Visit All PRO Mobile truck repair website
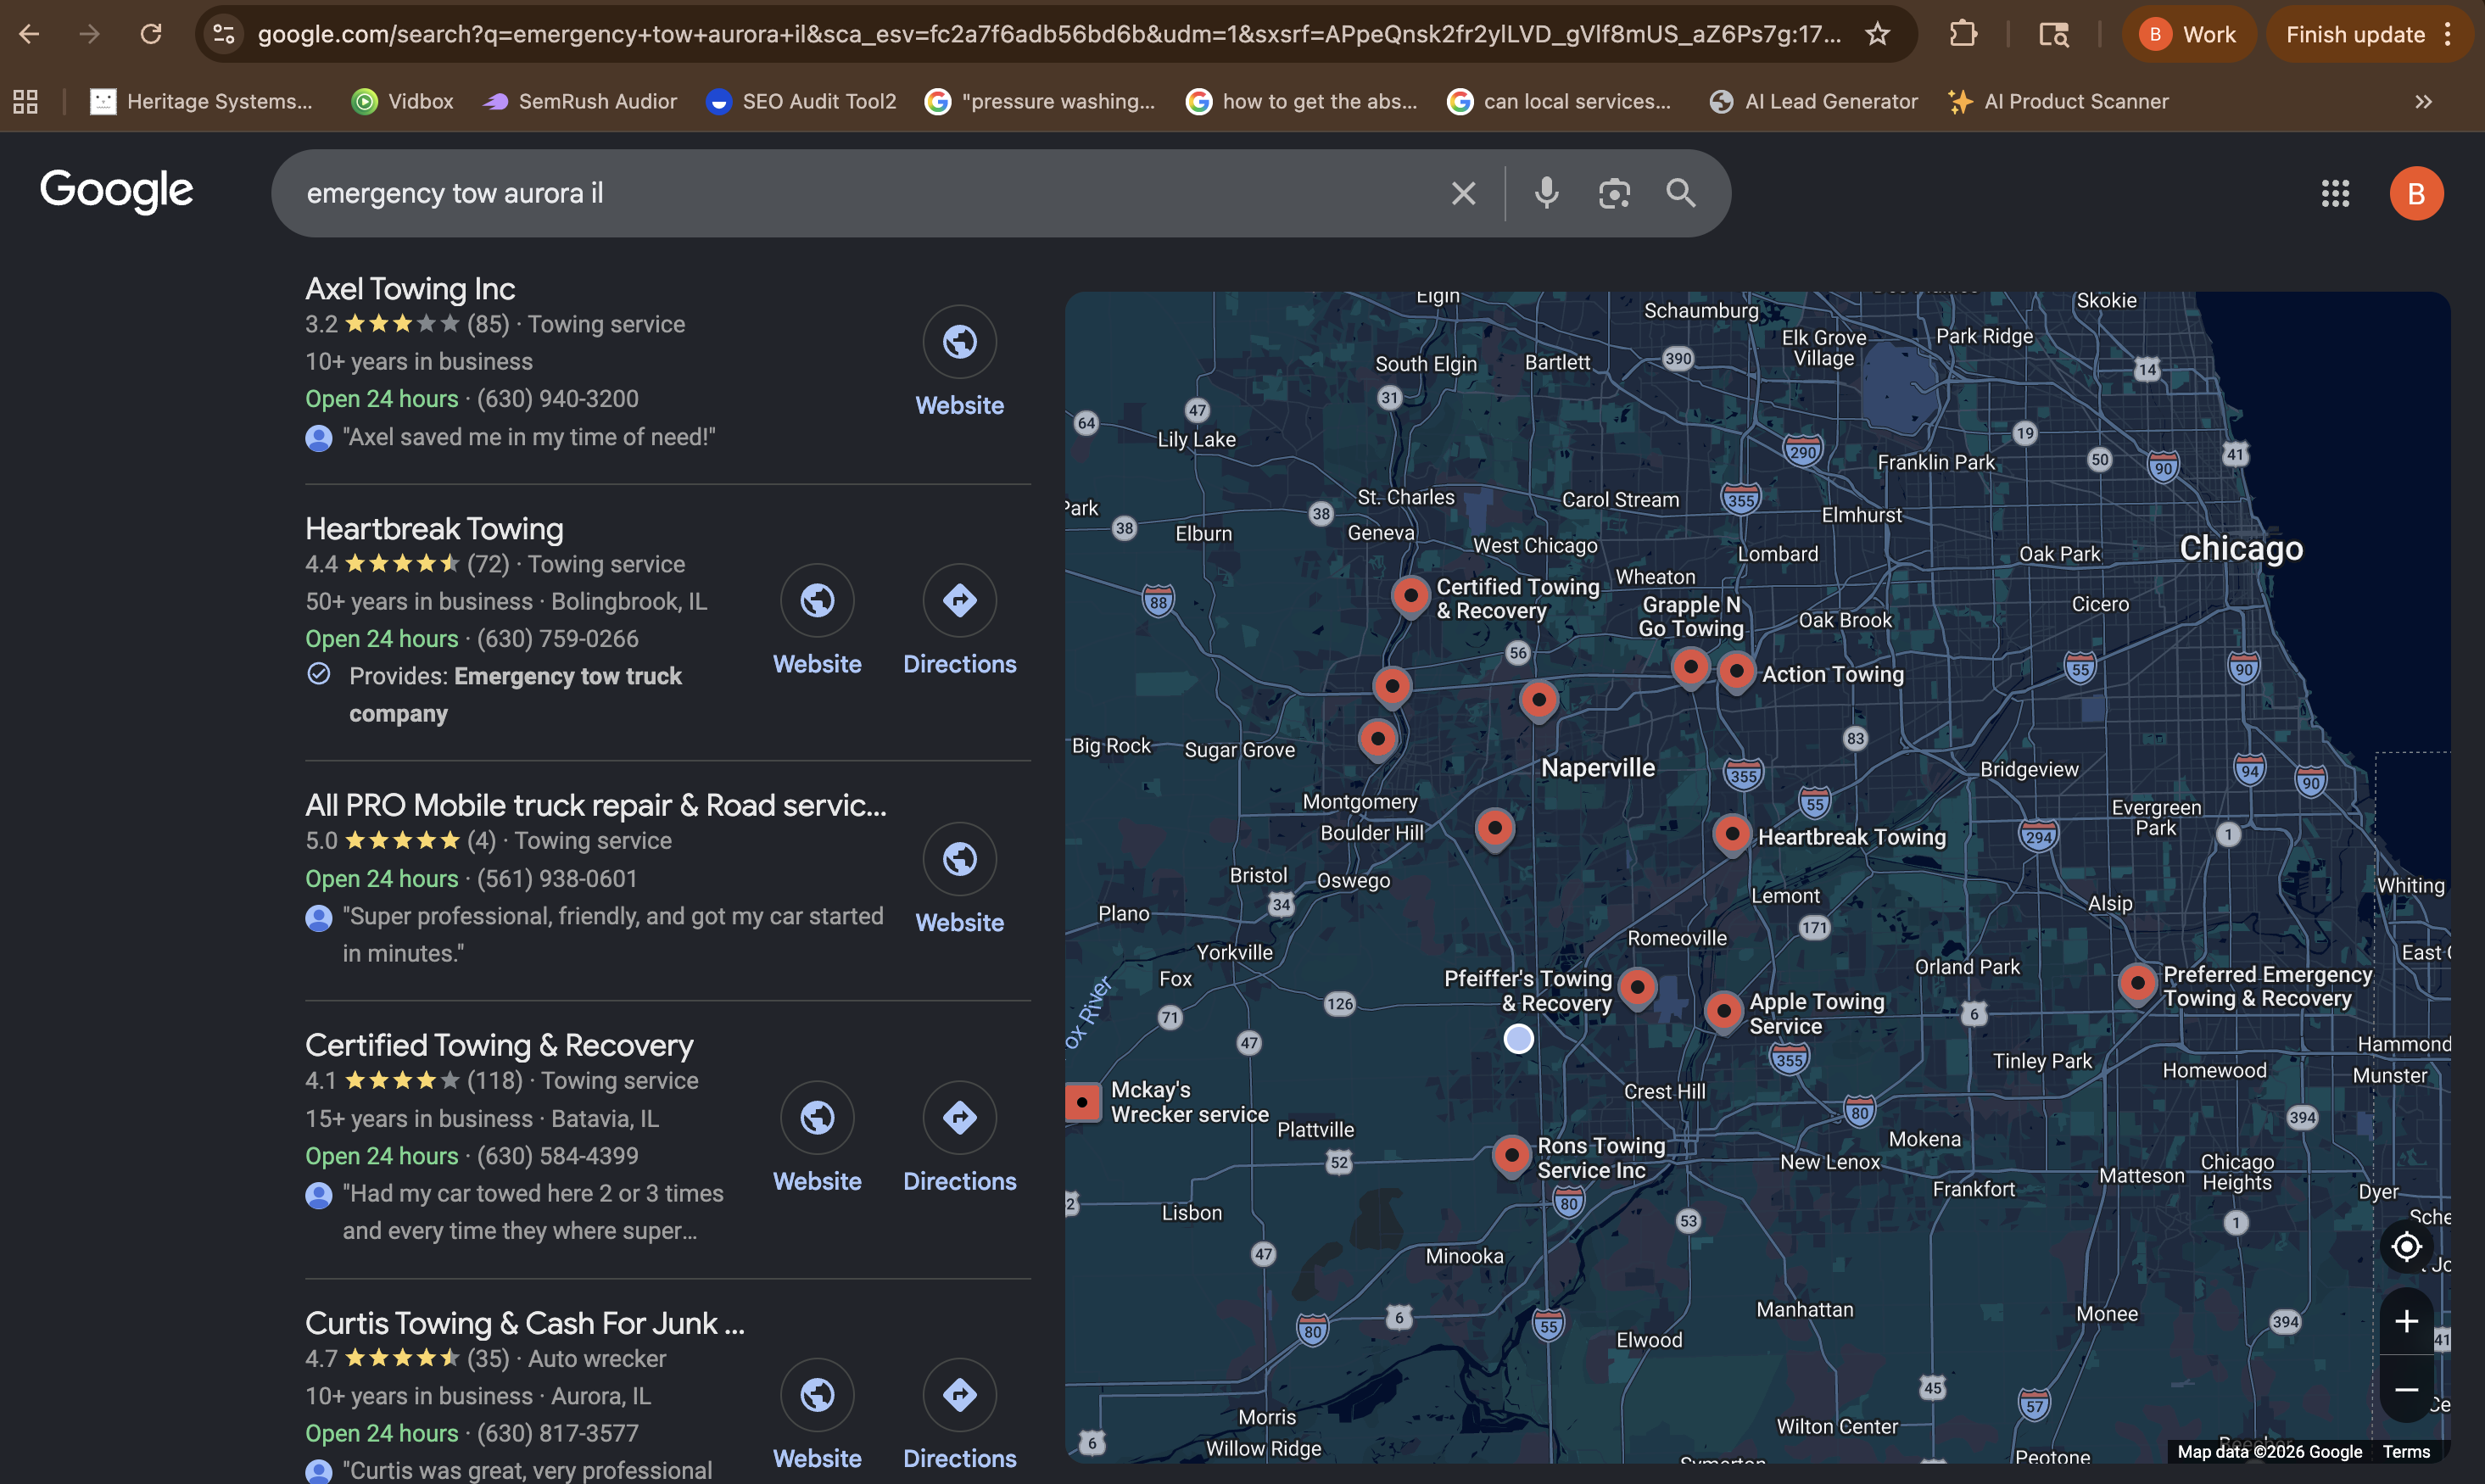The height and width of the screenshot is (1484, 2485). (x=959, y=880)
